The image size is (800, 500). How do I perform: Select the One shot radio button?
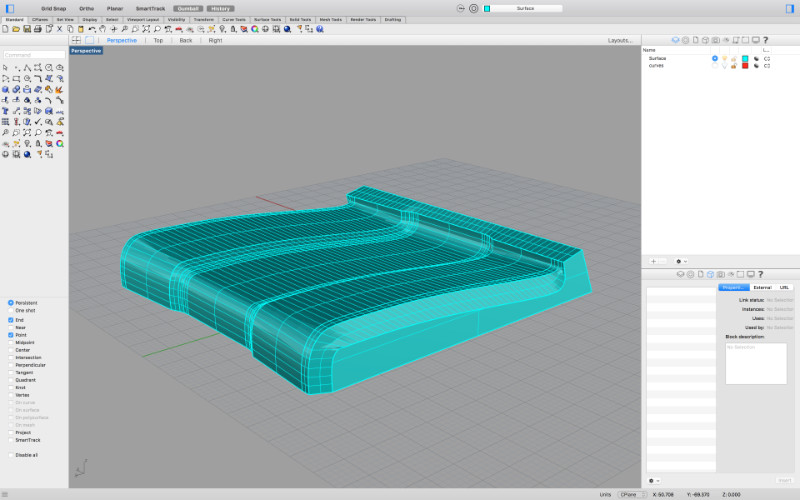click(11, 310)
